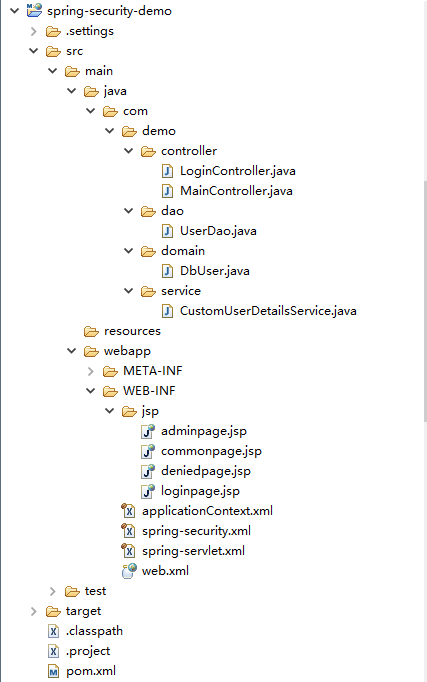
Task: Select the commonpage.jsp label
Action: point(211,451)
